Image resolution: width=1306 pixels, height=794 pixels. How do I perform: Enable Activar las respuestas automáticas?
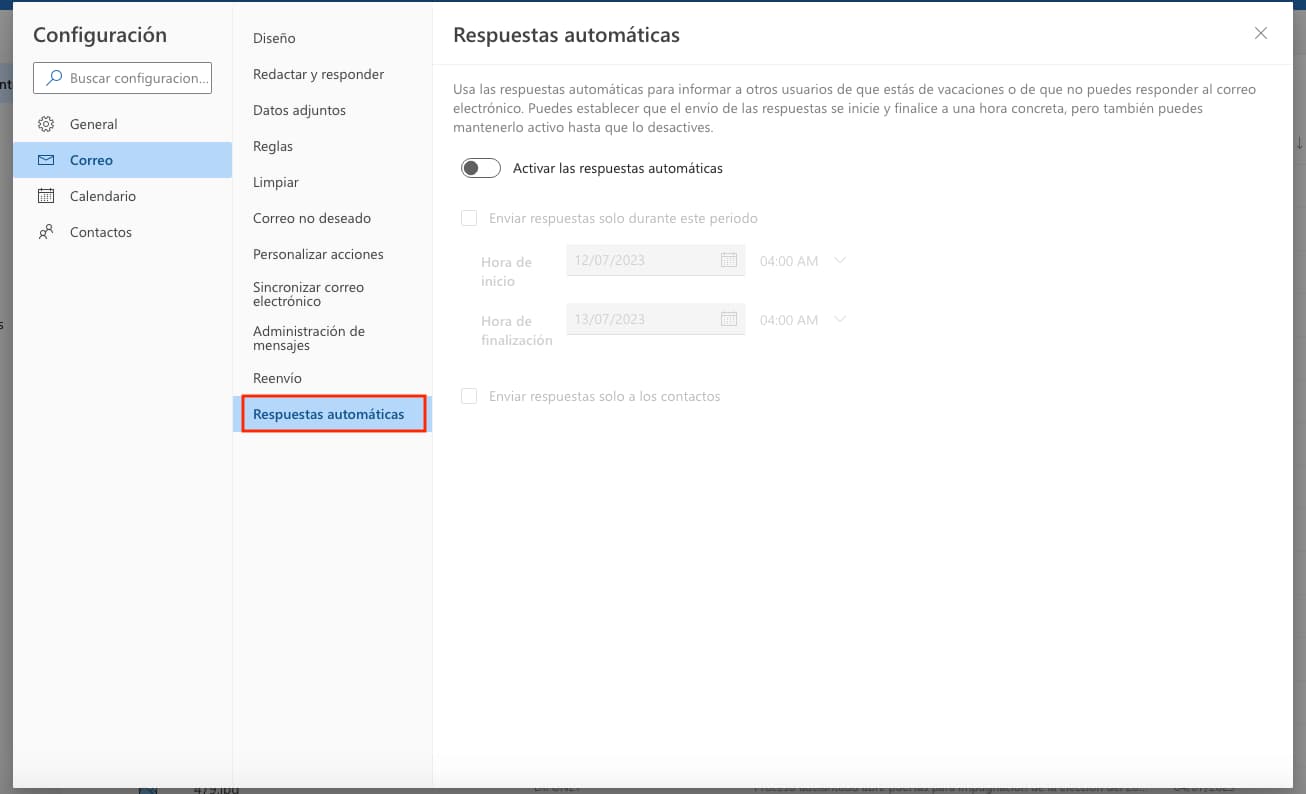pyautogui.click(x=481, y=167)
